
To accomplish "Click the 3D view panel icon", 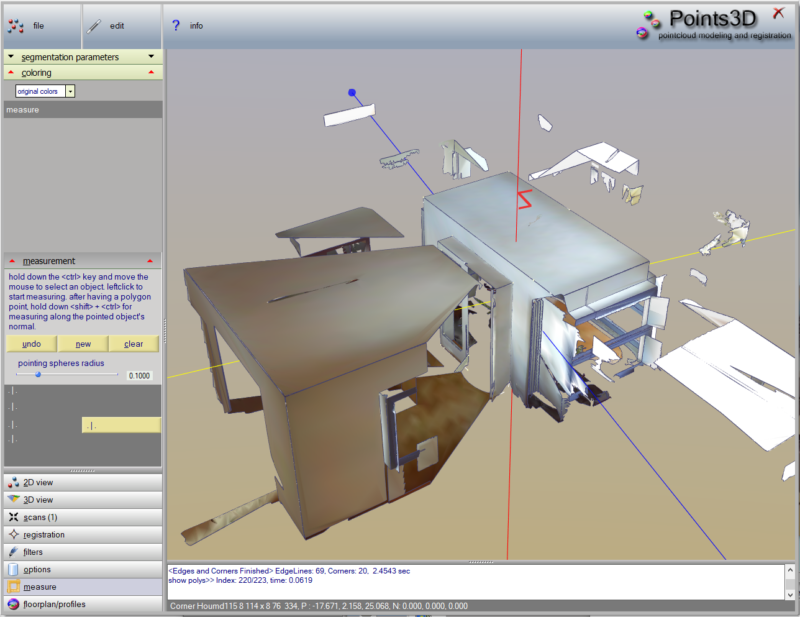I will click(13, 500).
